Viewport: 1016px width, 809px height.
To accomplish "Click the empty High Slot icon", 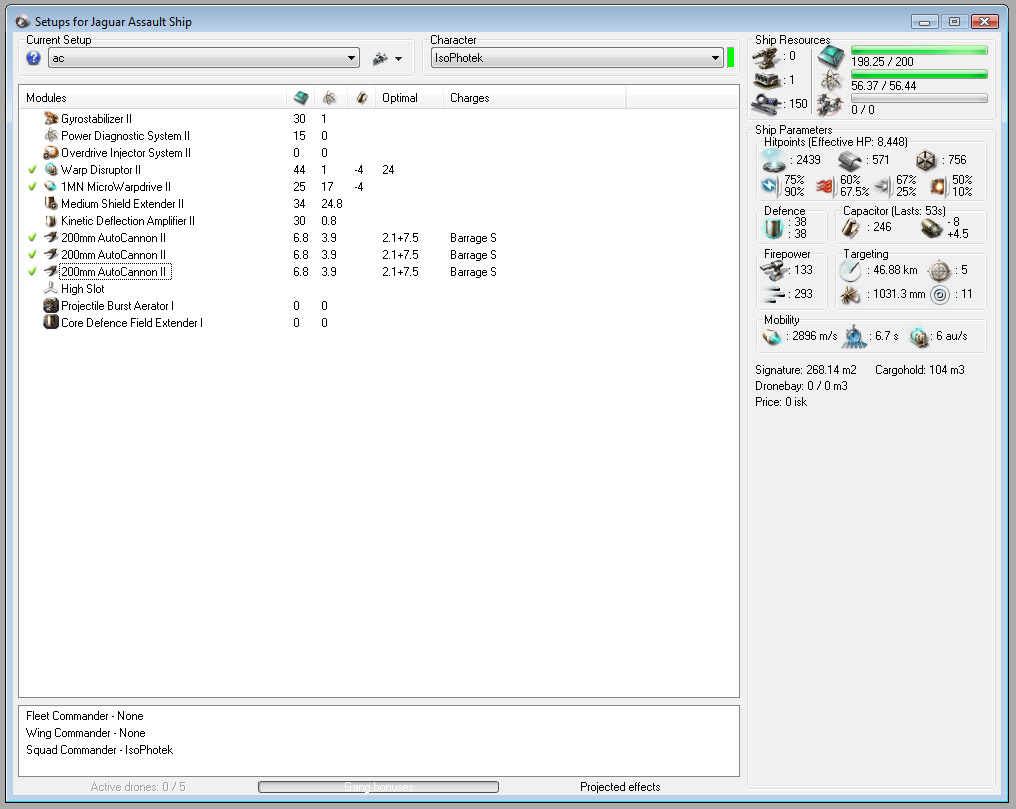I will click(x=51, y=288).
